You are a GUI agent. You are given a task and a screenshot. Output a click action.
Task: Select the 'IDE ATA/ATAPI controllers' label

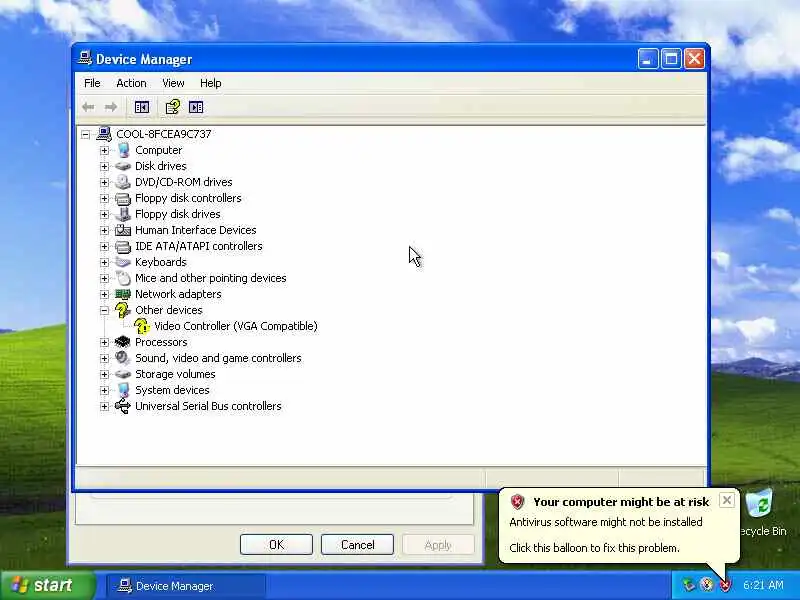[x=198, y=246]
